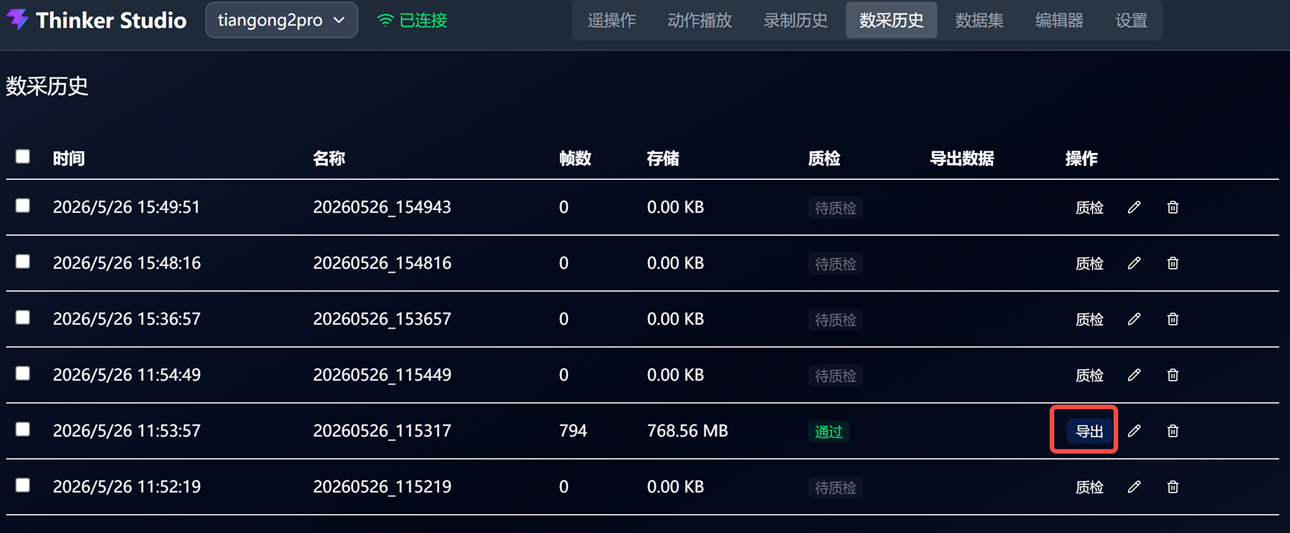The height and width of the screenshot is (533, 1290).
Task: Edit record 20260526_154816 with pencil icon
Action: pos(1134,263)
